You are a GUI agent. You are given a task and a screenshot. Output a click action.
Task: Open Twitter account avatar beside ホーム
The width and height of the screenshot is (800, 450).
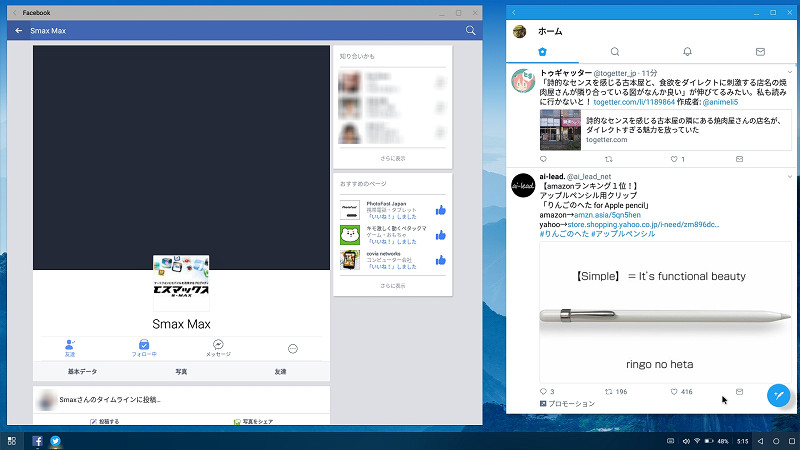[519, 31]
